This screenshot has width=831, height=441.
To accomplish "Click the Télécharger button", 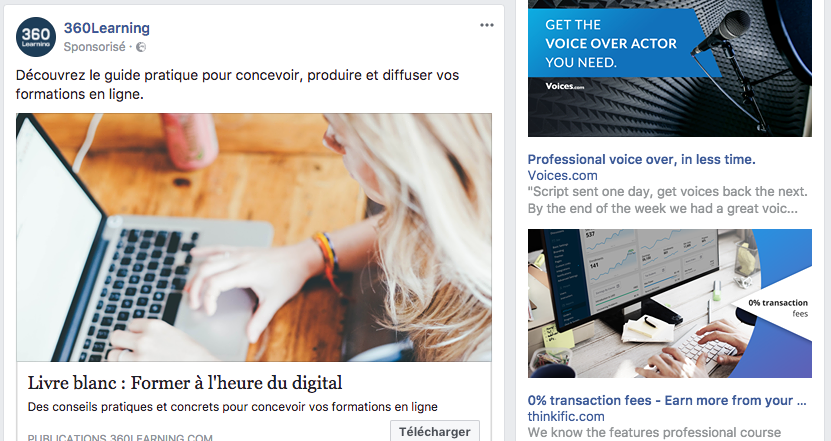I will click(435, 431).
